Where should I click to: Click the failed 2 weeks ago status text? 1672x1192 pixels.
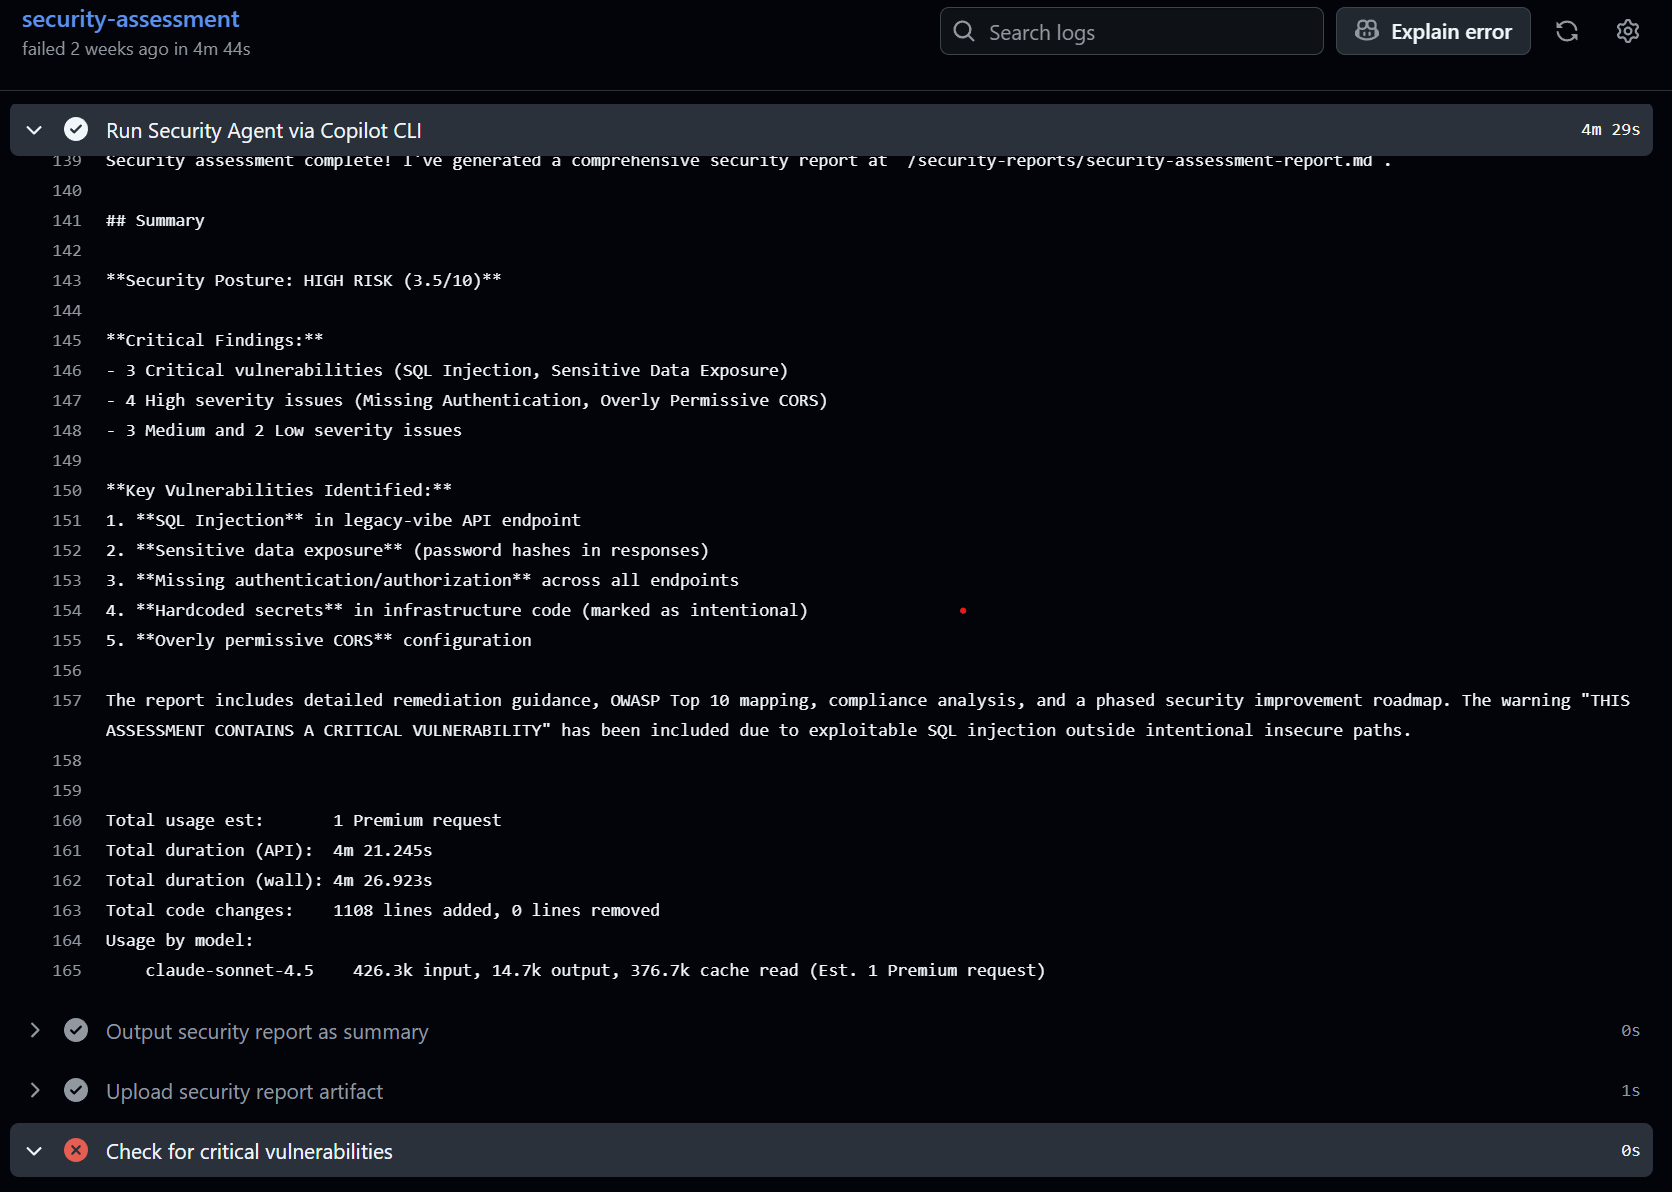136,49
